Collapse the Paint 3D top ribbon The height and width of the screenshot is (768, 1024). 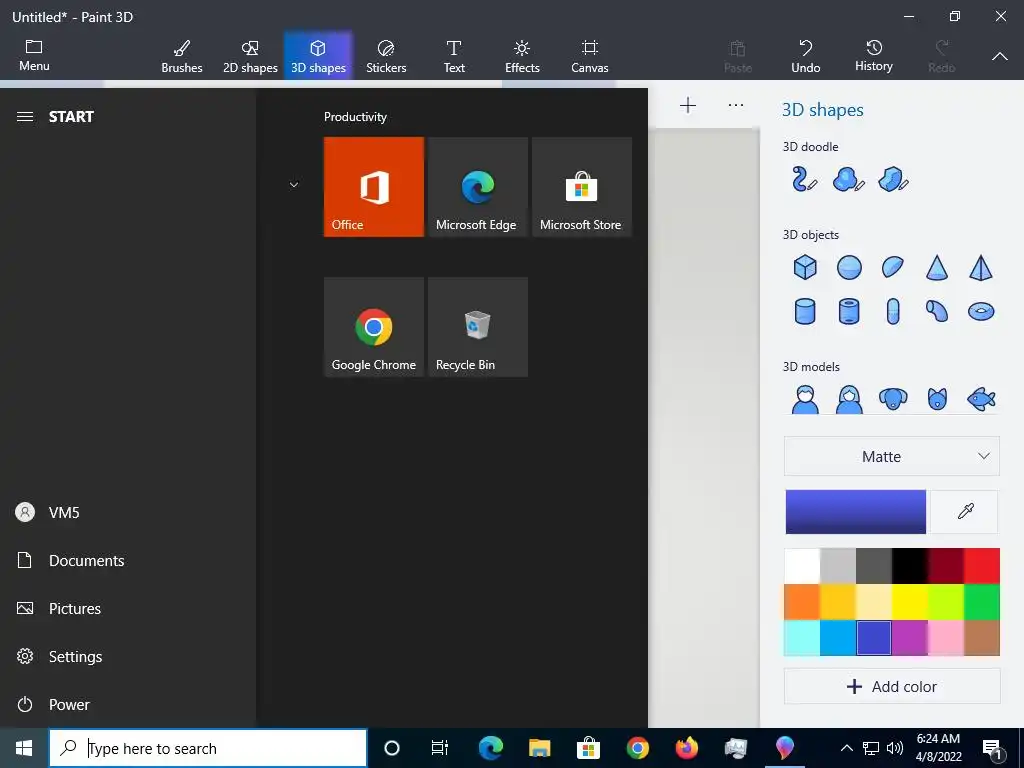[999, 57]
